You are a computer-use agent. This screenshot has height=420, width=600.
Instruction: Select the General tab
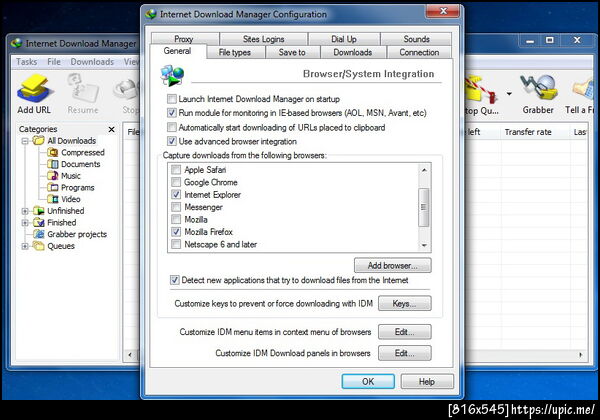[x=178, y=51]
